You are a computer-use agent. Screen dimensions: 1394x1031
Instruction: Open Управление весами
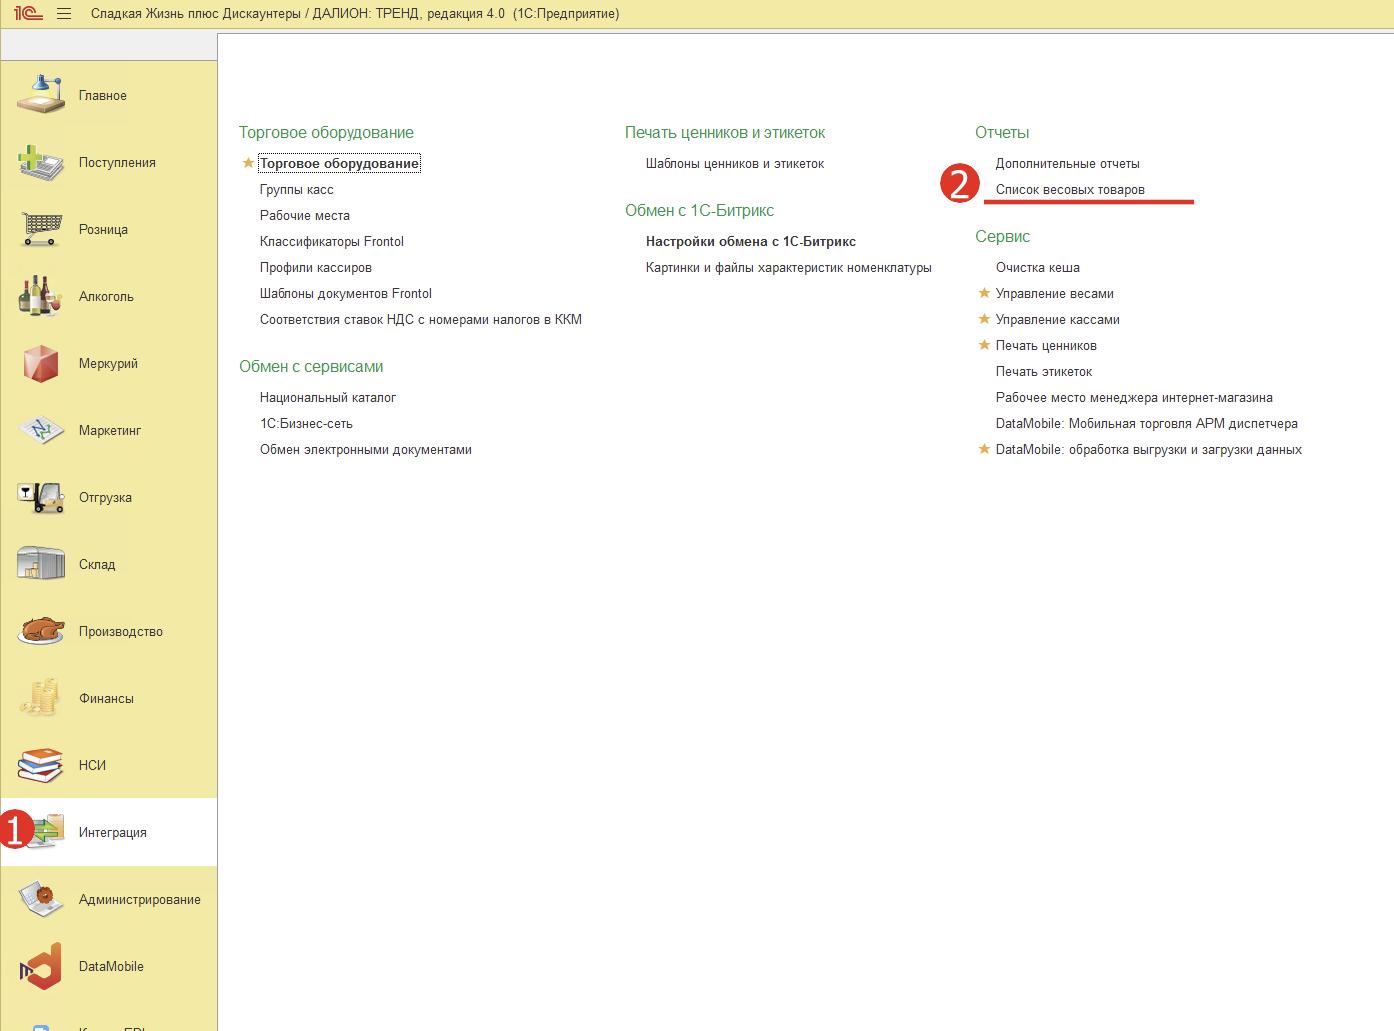[1055, 293]
